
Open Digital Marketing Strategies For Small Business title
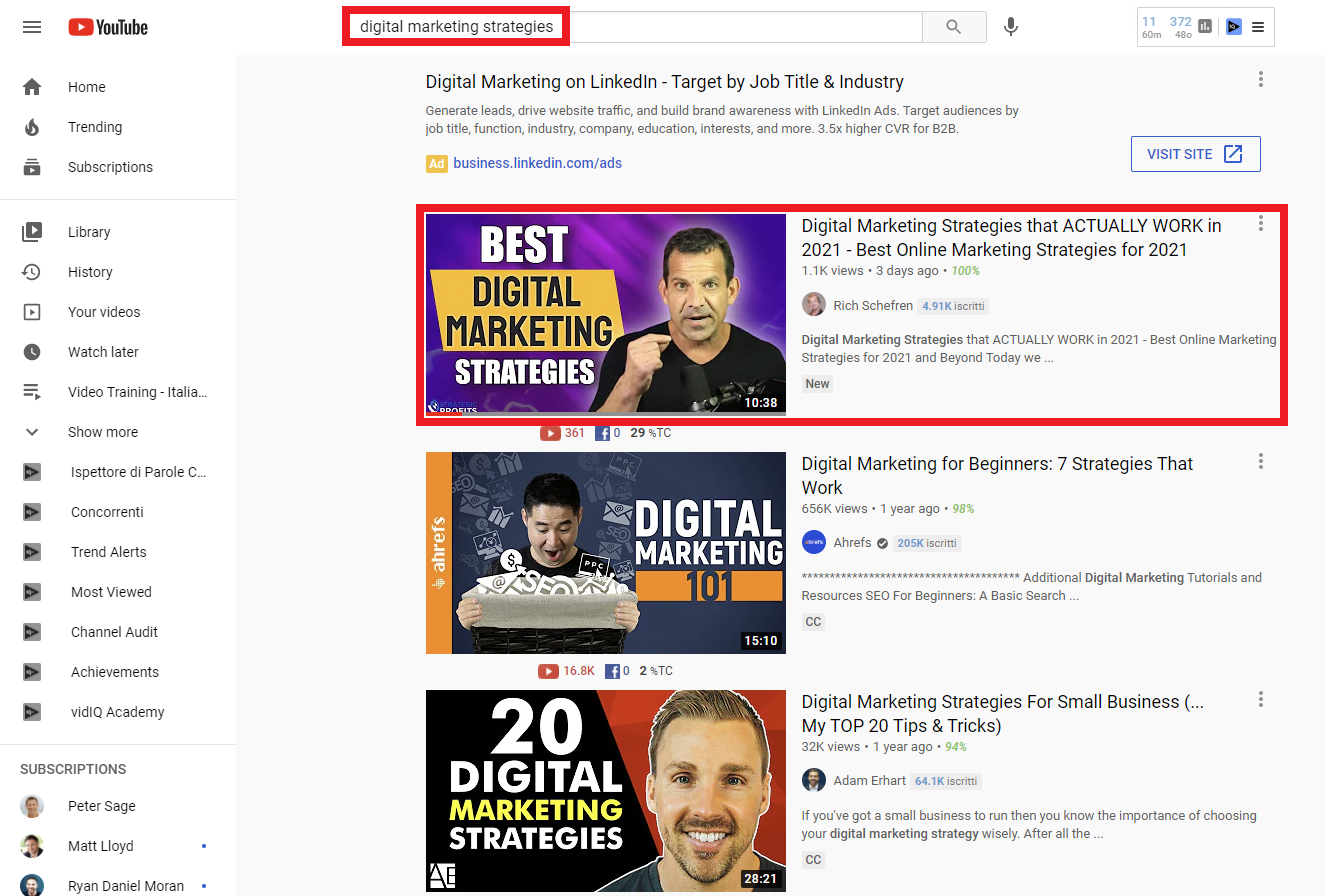click(x=1003, y=714)
